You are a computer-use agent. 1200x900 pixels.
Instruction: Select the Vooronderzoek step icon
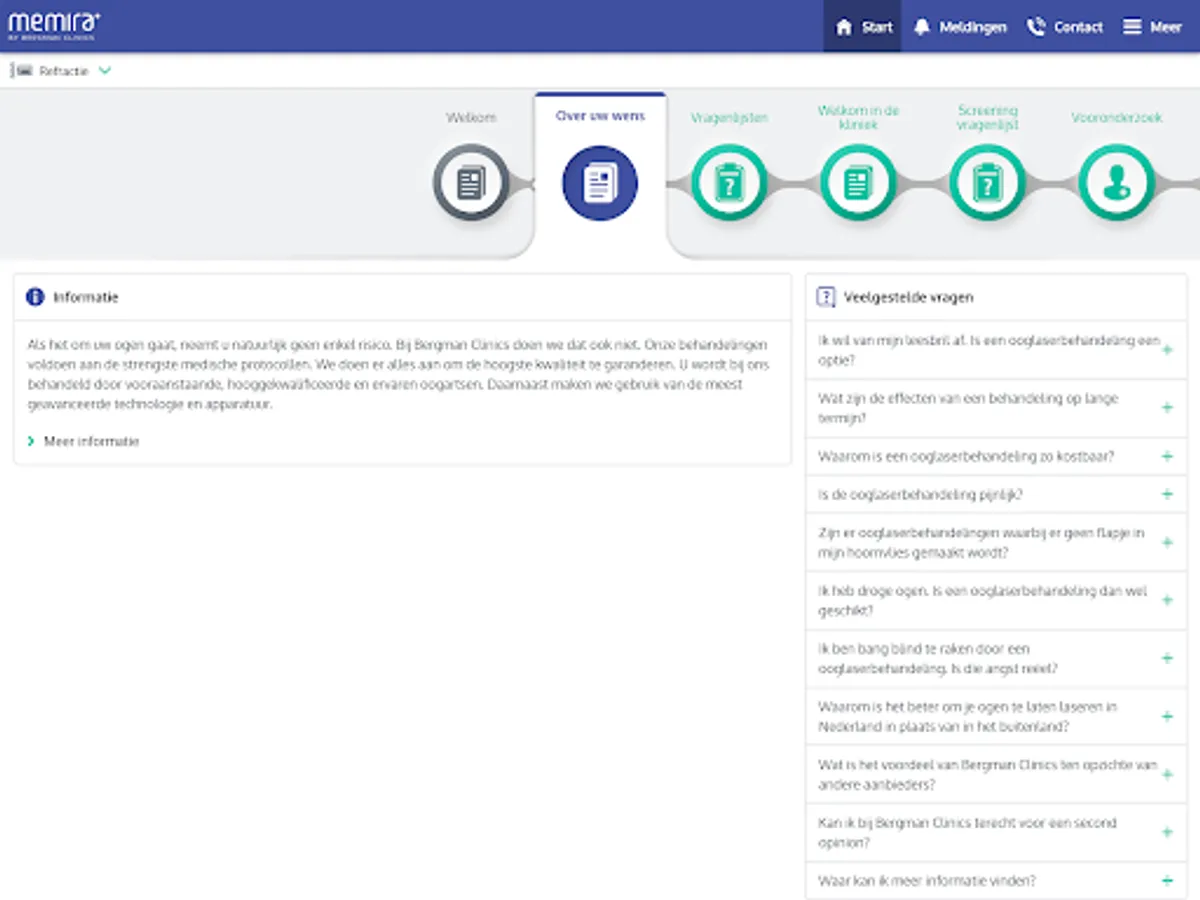1116,182
